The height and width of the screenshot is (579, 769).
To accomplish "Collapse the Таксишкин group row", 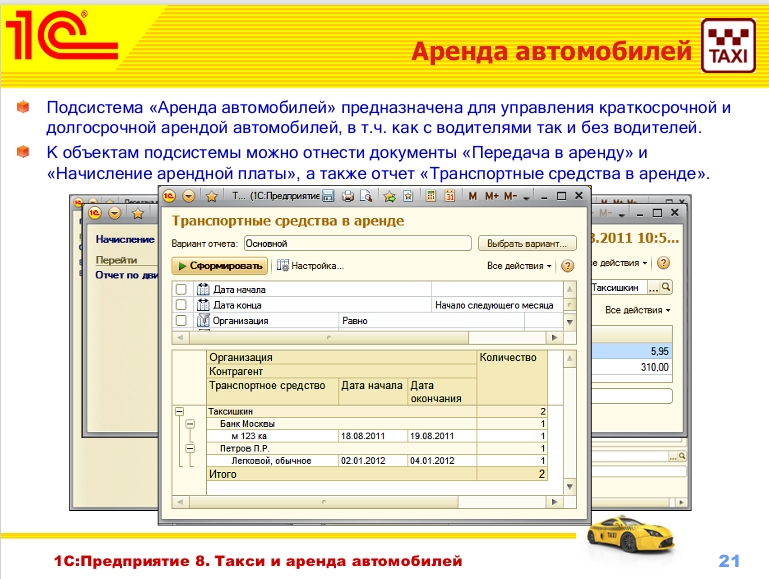I will [x=179, y=411].
